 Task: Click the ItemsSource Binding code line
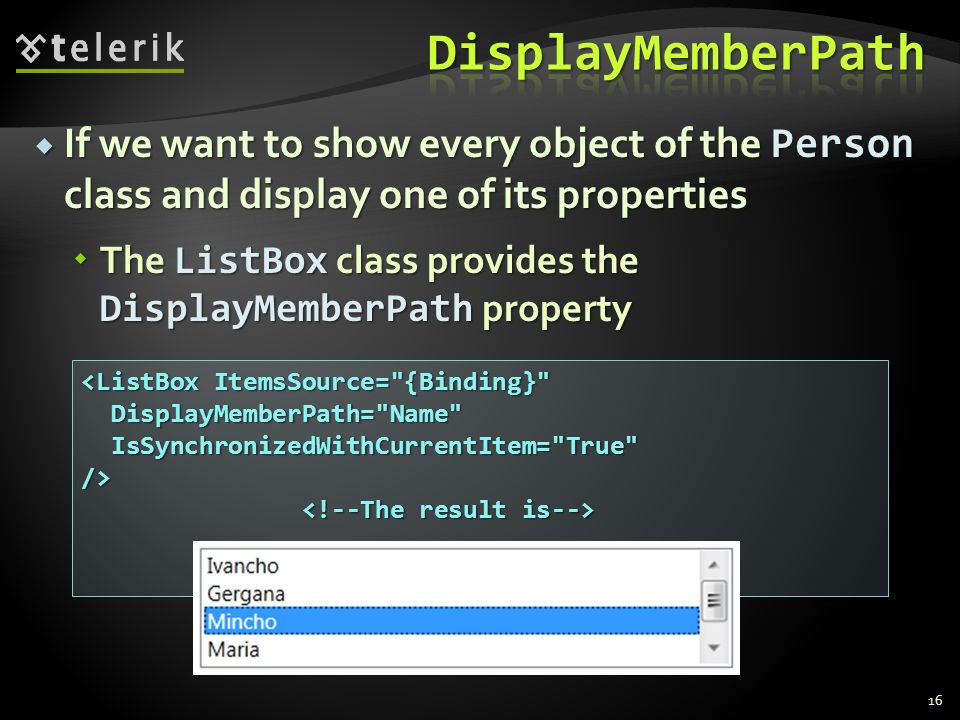click(x=315, y=382)
